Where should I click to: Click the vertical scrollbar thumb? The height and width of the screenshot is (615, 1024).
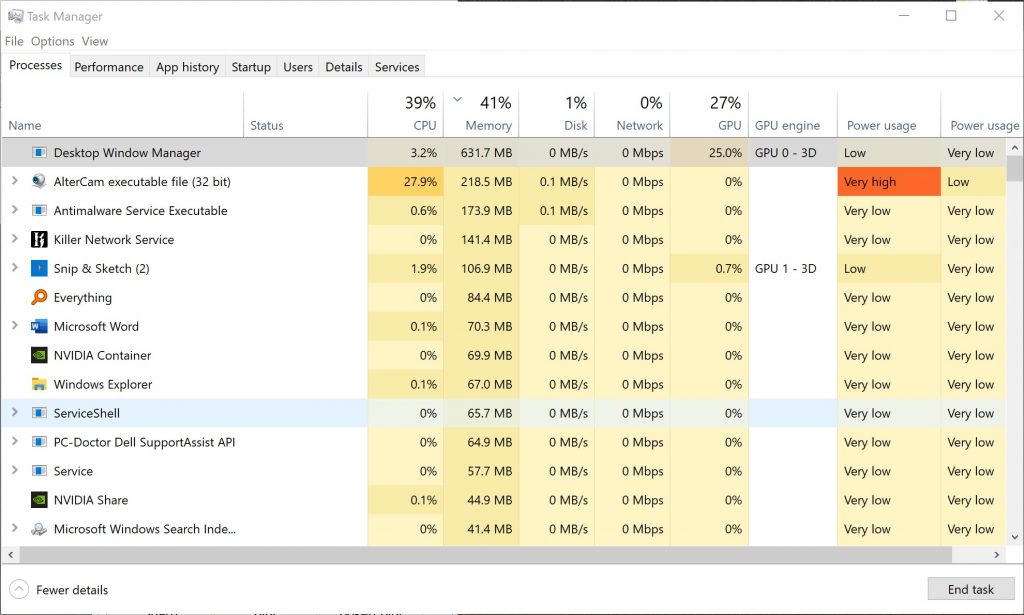(1015, 168)
